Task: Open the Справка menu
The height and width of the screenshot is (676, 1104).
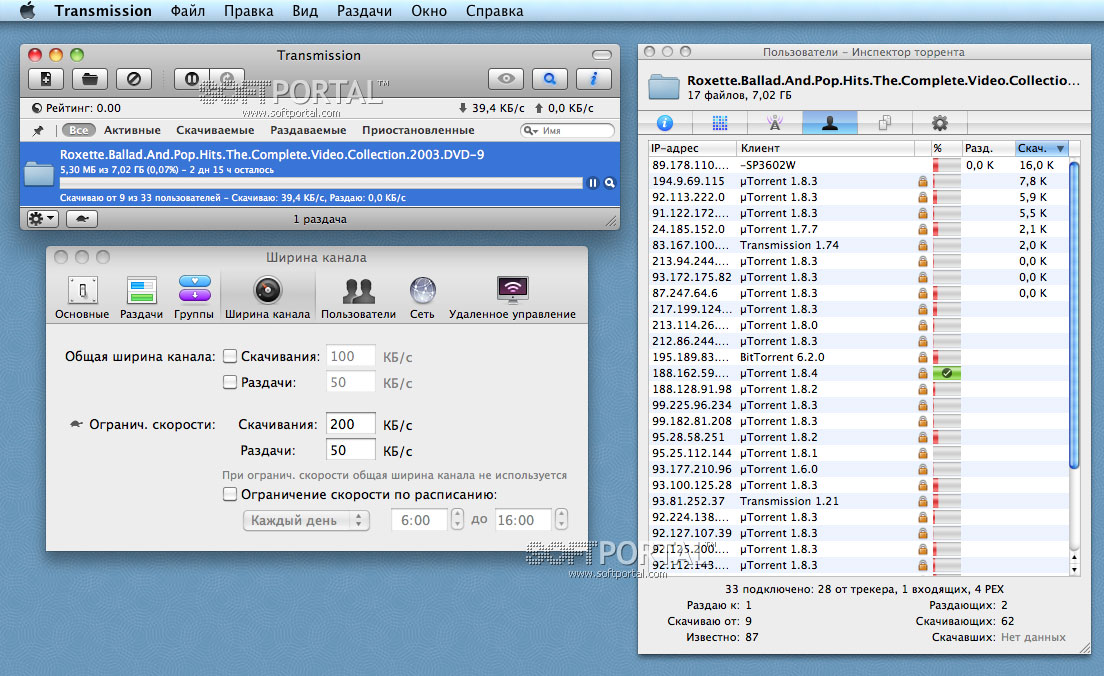Action: point(494,11)
